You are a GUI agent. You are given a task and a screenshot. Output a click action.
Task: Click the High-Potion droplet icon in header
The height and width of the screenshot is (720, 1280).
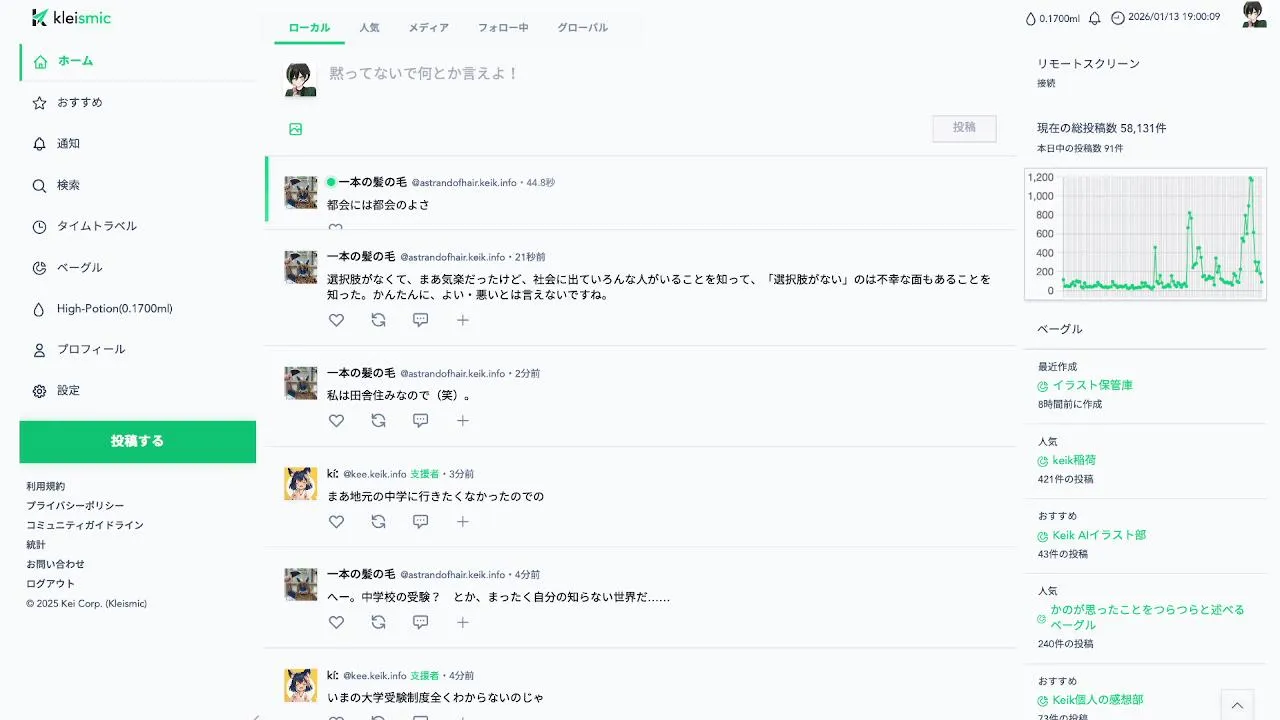coord(1031,18)
